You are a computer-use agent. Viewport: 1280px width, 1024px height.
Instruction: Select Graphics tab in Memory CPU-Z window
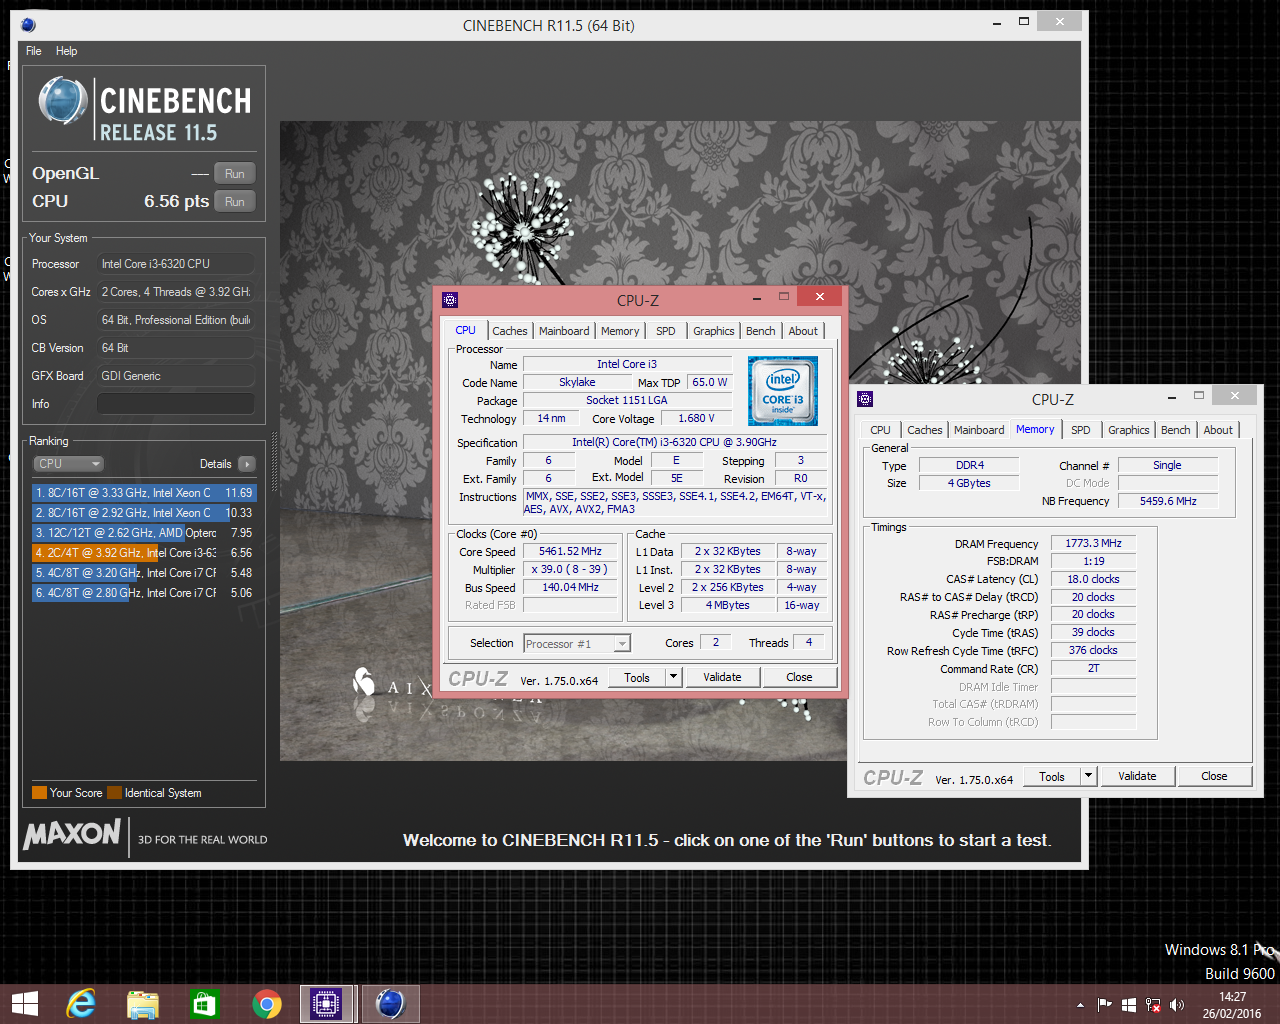pos(1129,430)
